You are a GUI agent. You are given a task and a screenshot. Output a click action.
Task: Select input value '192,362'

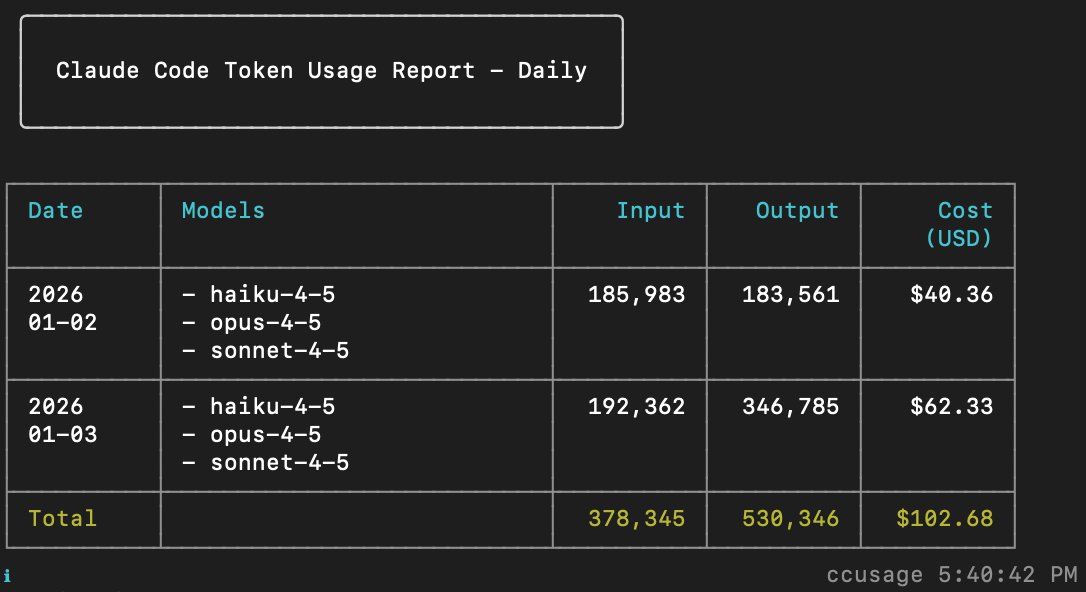click(637, 407)
